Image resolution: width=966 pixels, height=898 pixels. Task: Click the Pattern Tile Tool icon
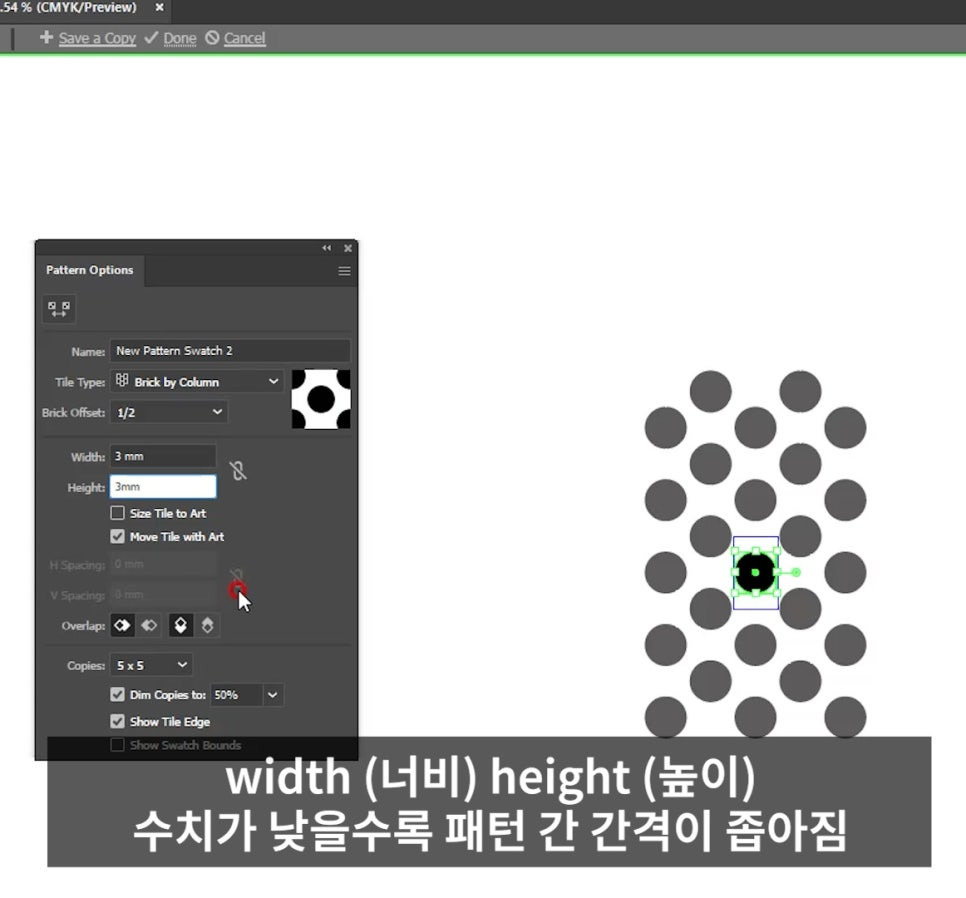click(59, 309)
